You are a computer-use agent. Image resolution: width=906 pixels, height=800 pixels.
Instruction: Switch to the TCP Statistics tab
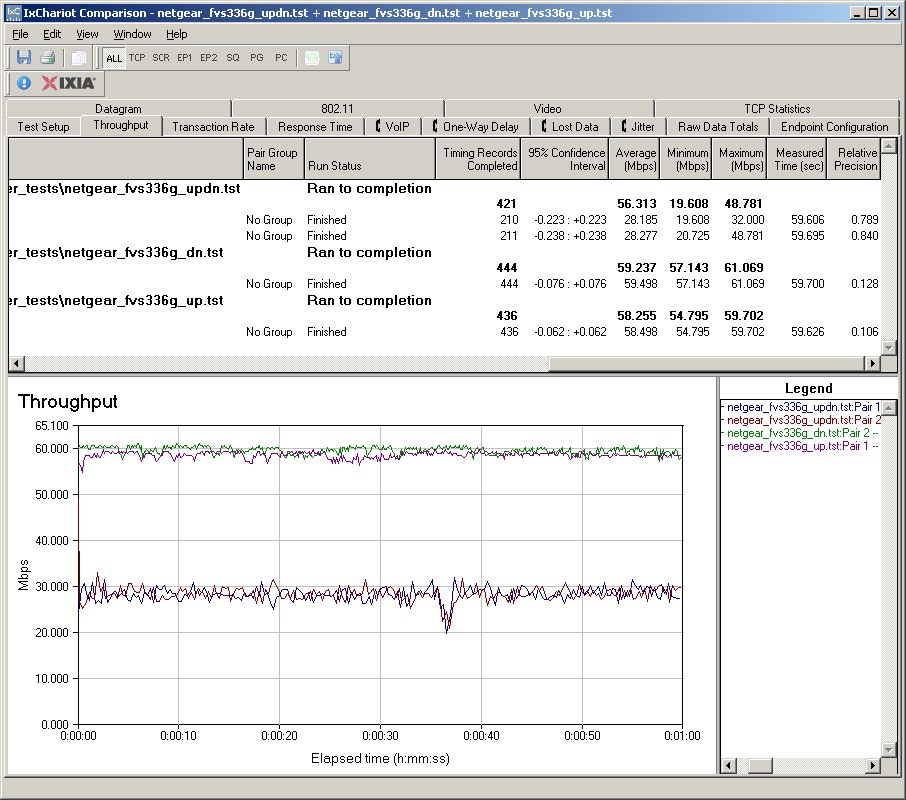click(777, 109)
